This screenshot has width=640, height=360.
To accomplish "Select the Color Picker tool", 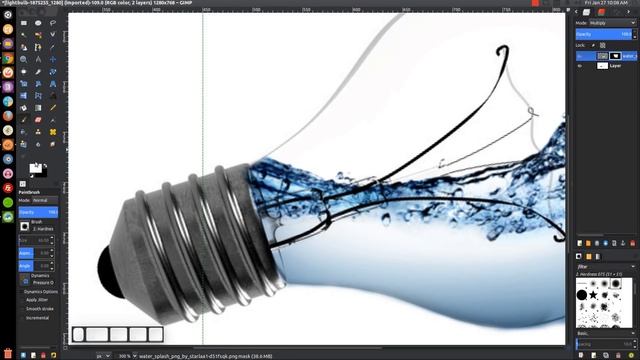I will [53, 47].
